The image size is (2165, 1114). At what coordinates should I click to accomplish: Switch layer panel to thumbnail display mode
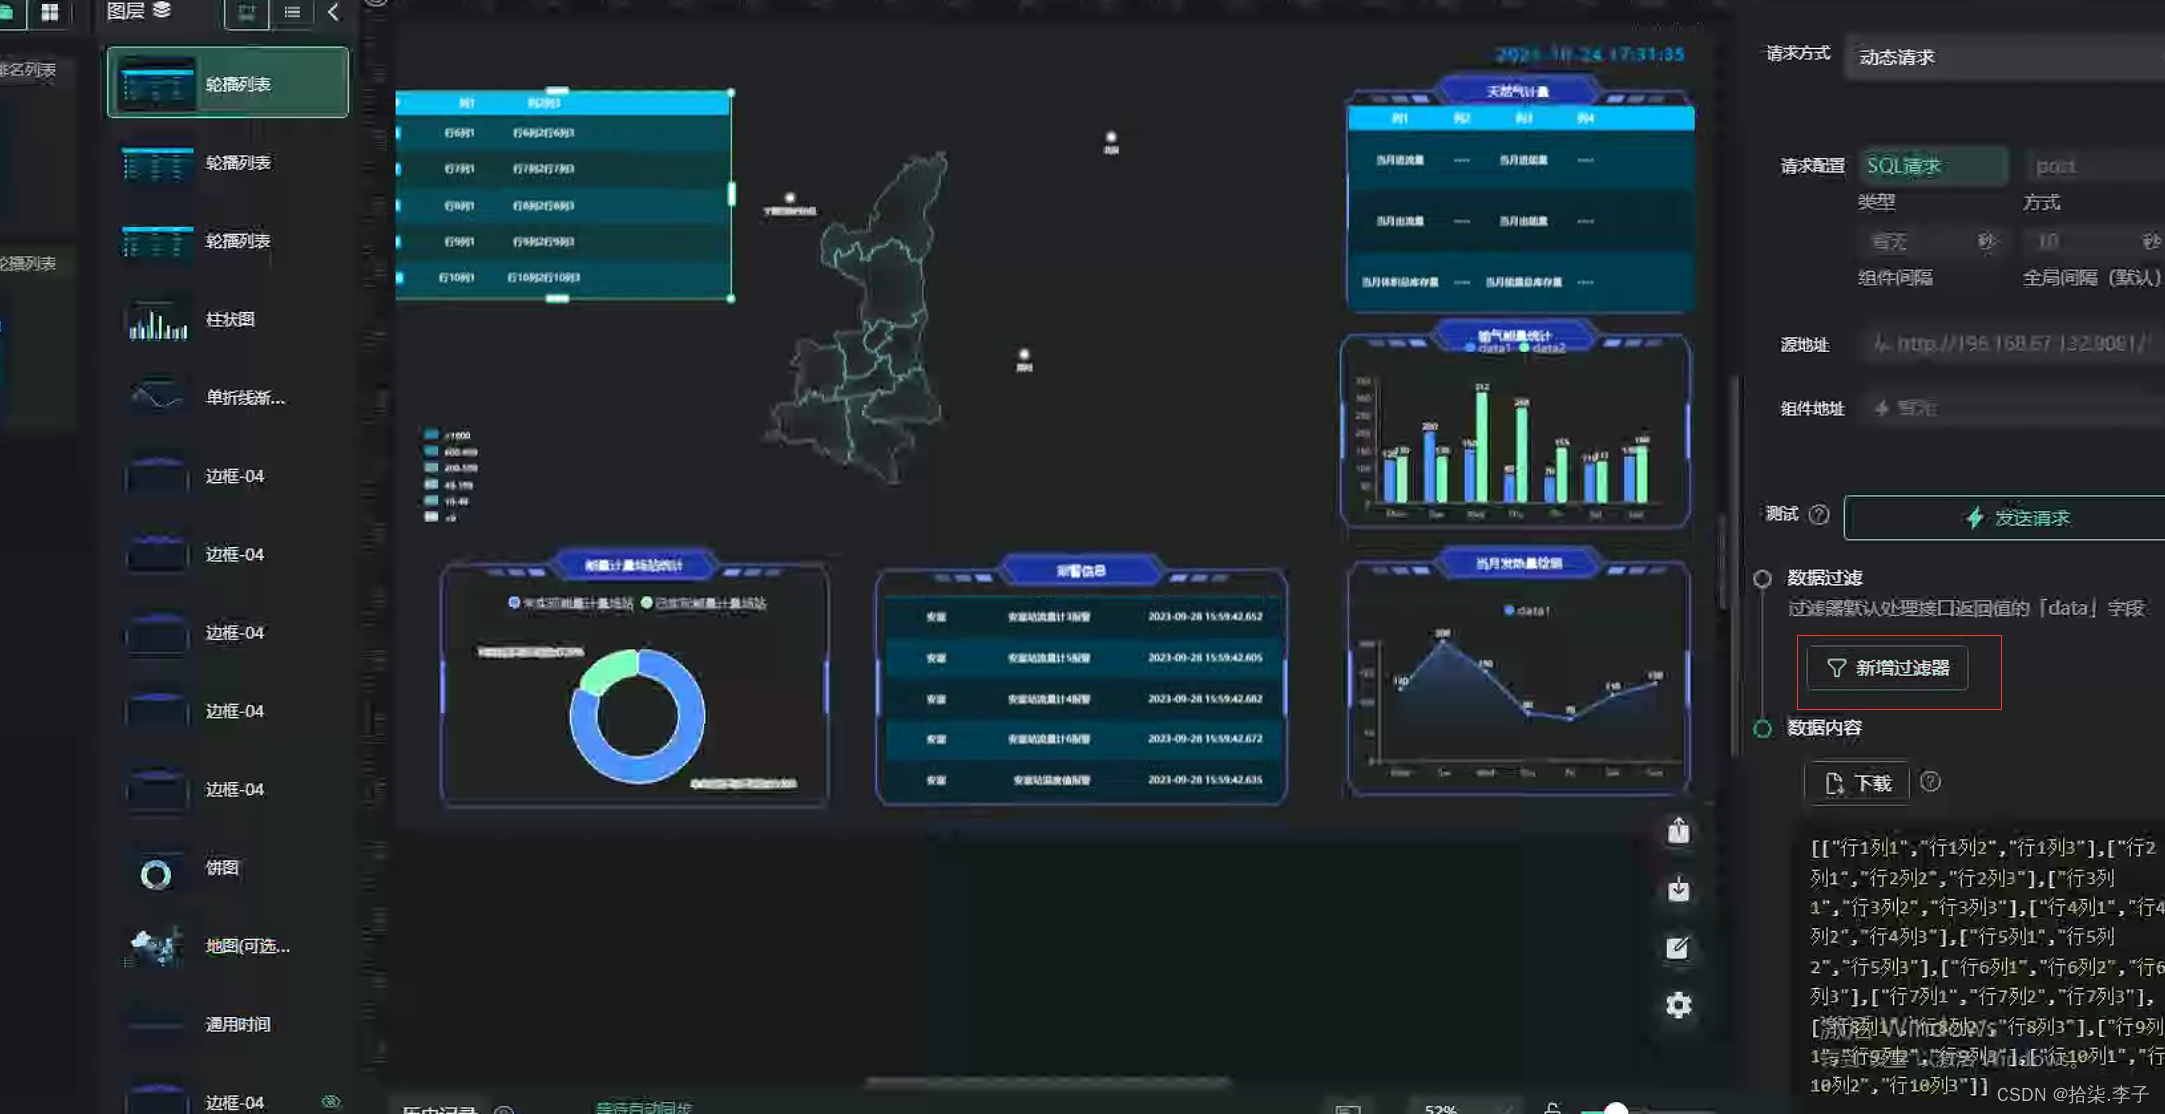click(x=246, y=13)
